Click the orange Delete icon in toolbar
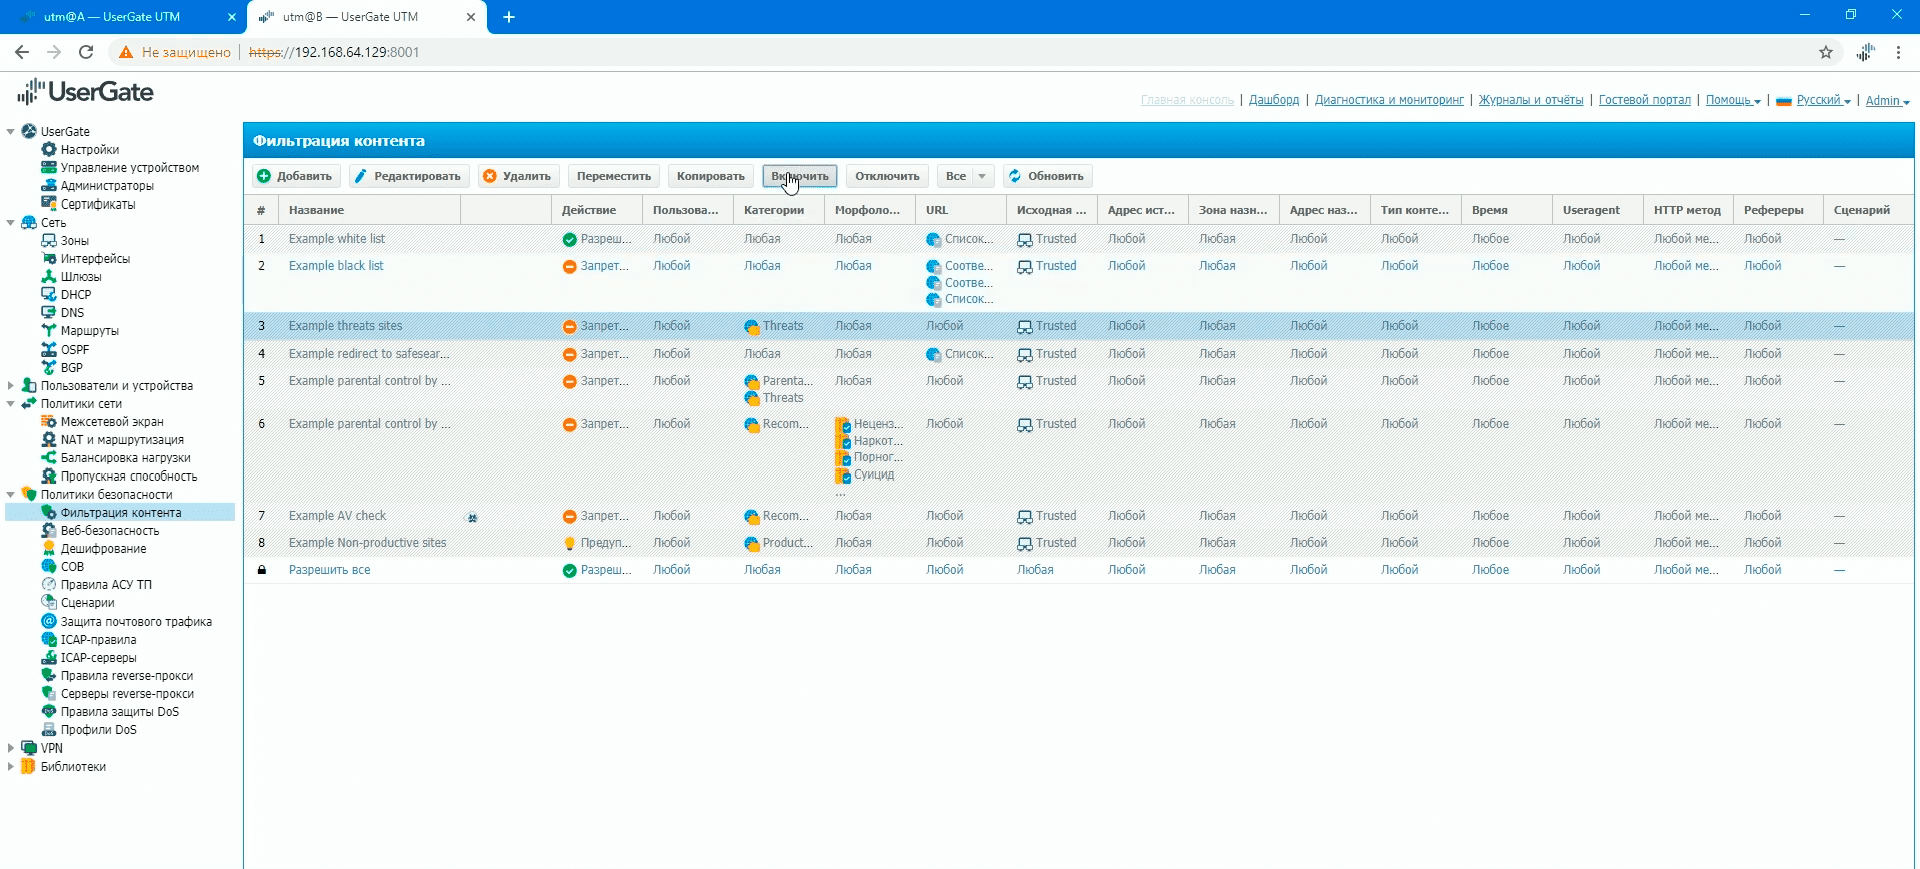The width and height of the screenshot is (1920, 869). click(x=490, y=176)
